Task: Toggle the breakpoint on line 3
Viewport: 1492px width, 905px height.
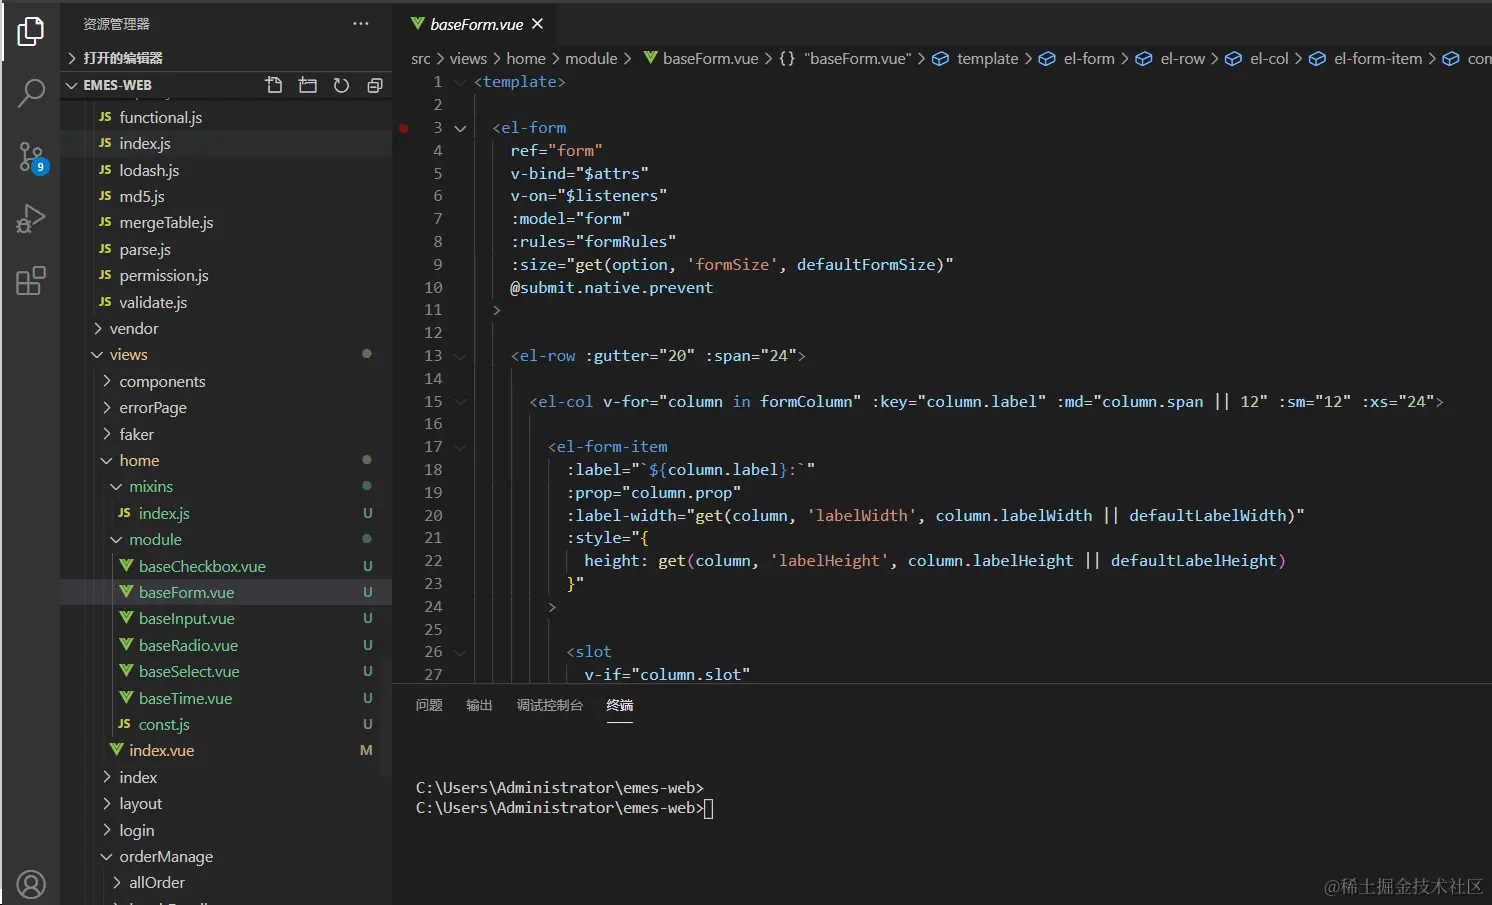Action: point(404,128)
